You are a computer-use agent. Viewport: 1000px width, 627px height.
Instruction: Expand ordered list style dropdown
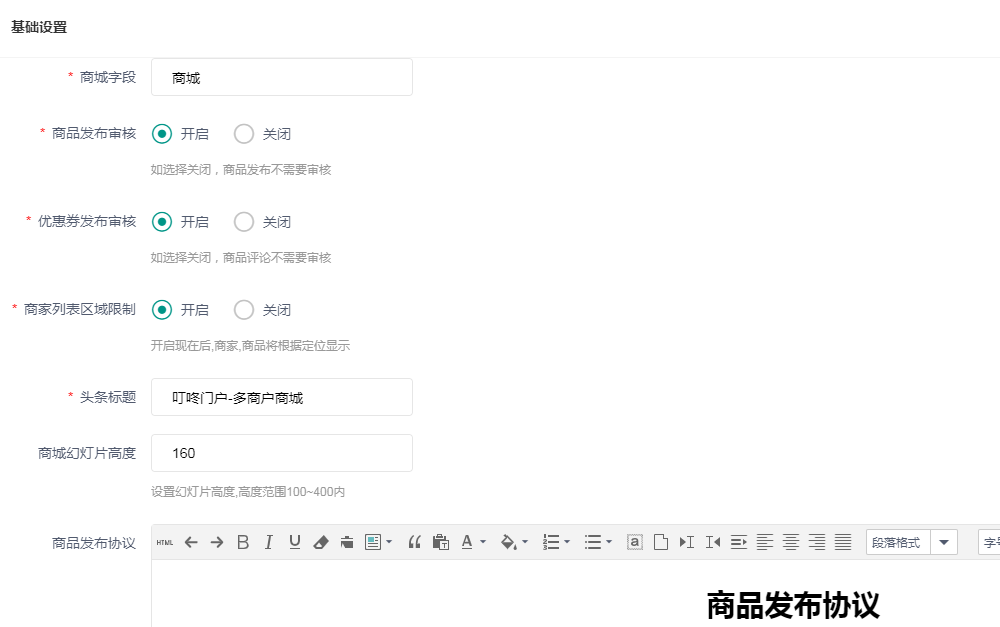coord(567,542)
